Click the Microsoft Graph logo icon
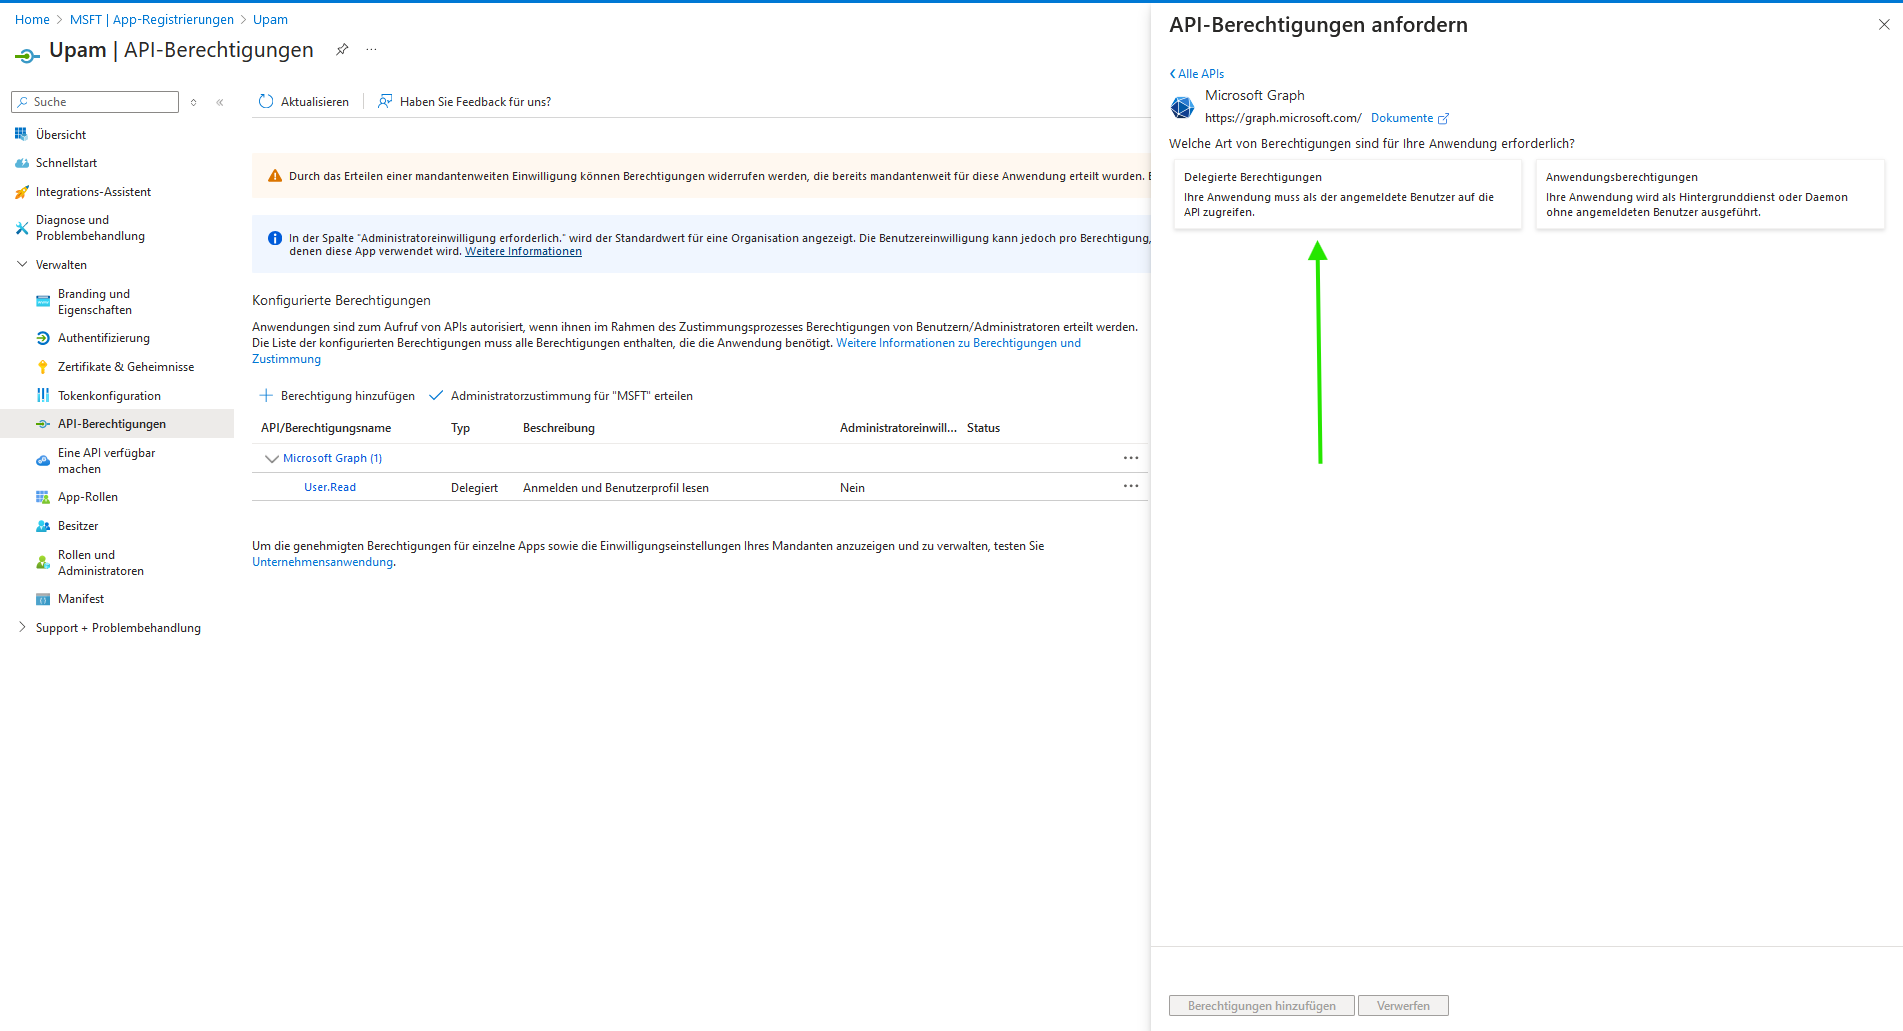This screenshot has width=1903, height=1031. click(1182, 107)
